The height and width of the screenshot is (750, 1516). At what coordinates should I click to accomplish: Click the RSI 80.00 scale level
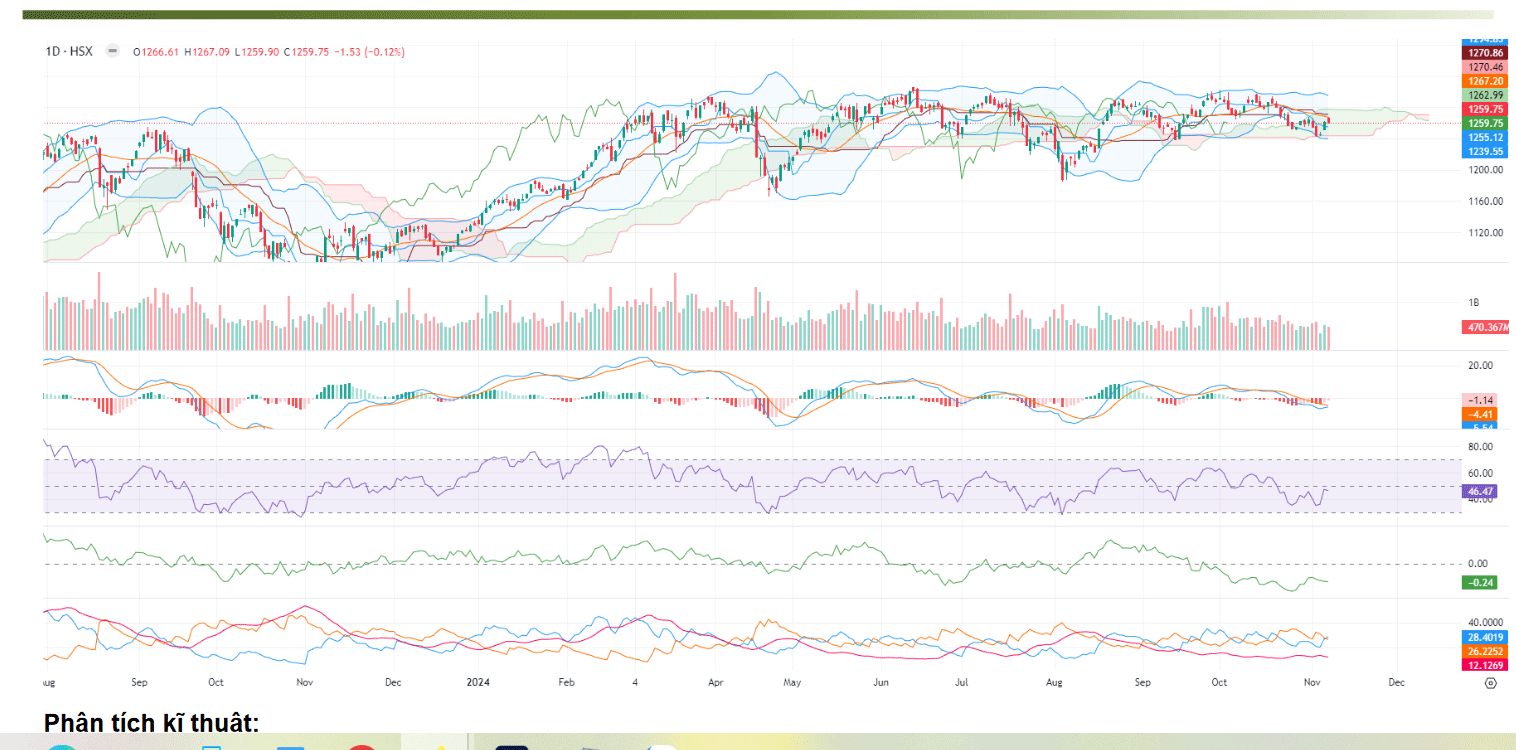1480,446
